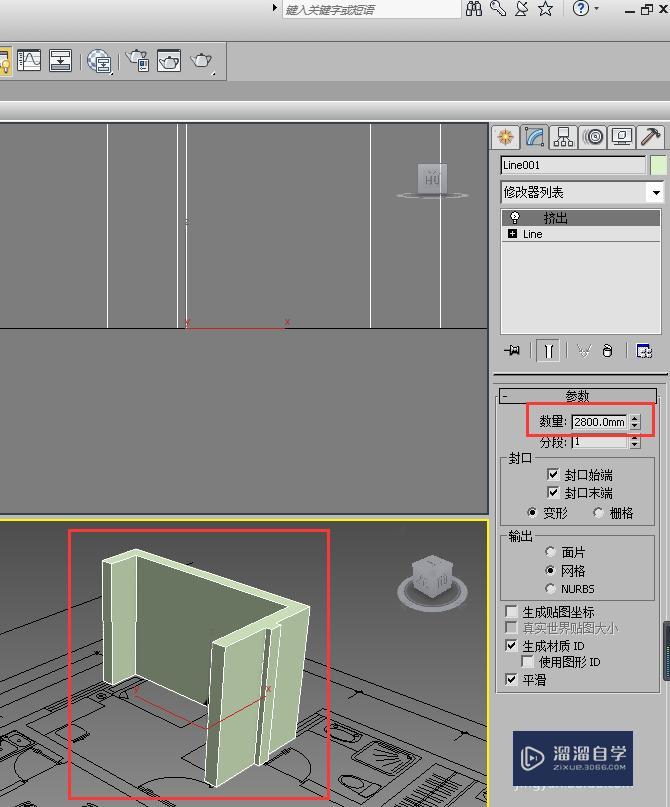670x807 pixels.
Task: Open the object color swatch
Action: click(x=658, y=165)
